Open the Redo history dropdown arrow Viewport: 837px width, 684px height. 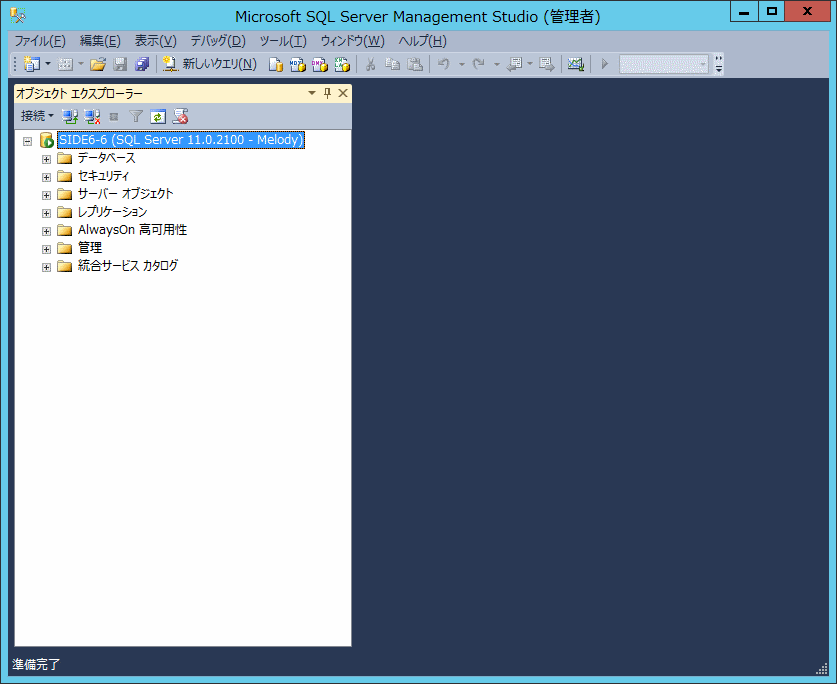(x=496, y=64)
